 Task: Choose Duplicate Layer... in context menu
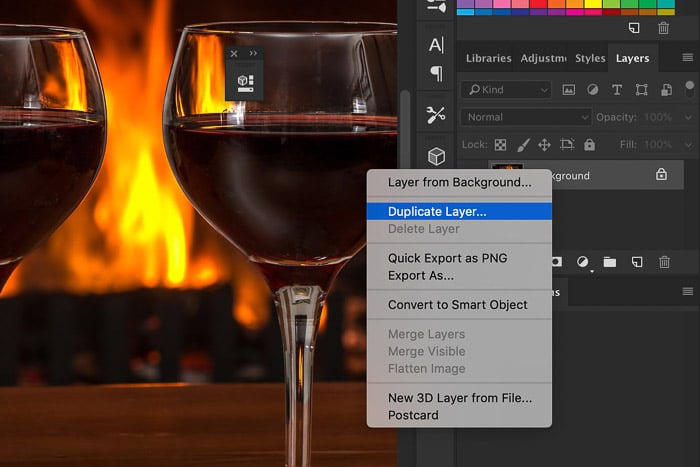(x=459, y=211)
